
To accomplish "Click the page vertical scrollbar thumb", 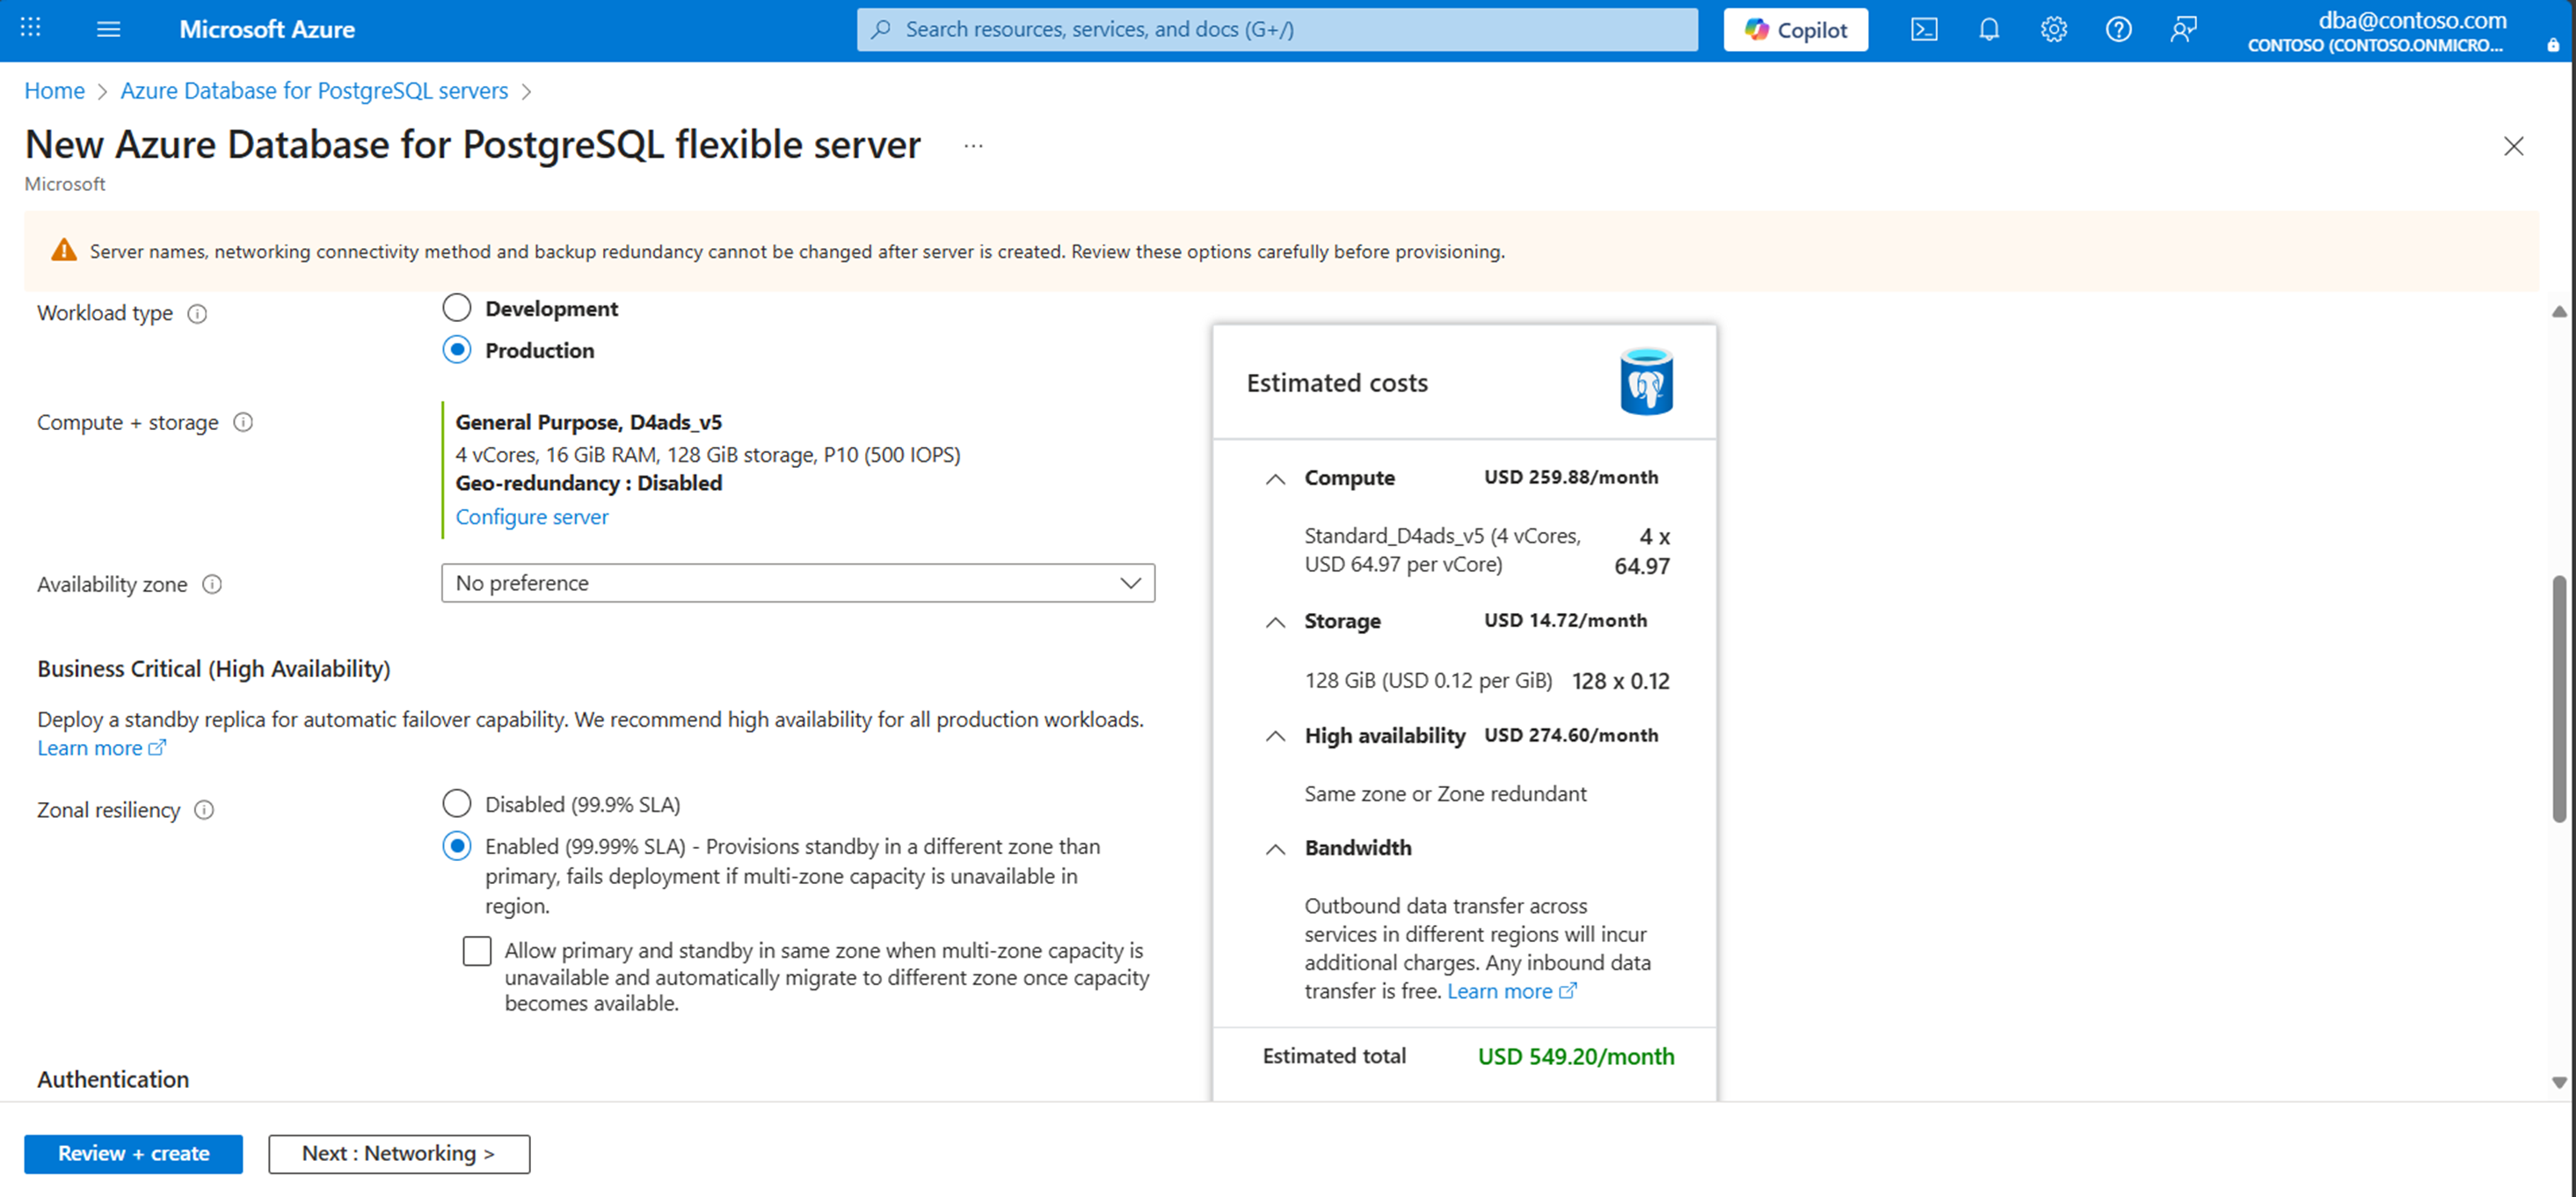I will pyautogui.click(x=2558, y=700).
